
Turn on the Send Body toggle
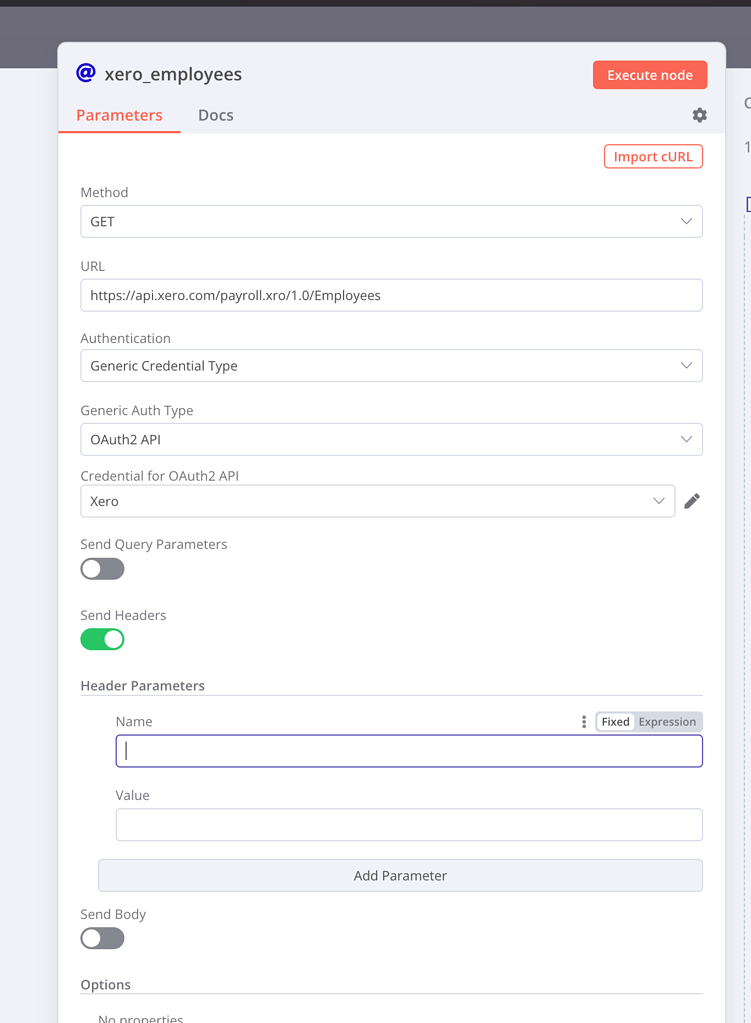(x=102, y=939)
